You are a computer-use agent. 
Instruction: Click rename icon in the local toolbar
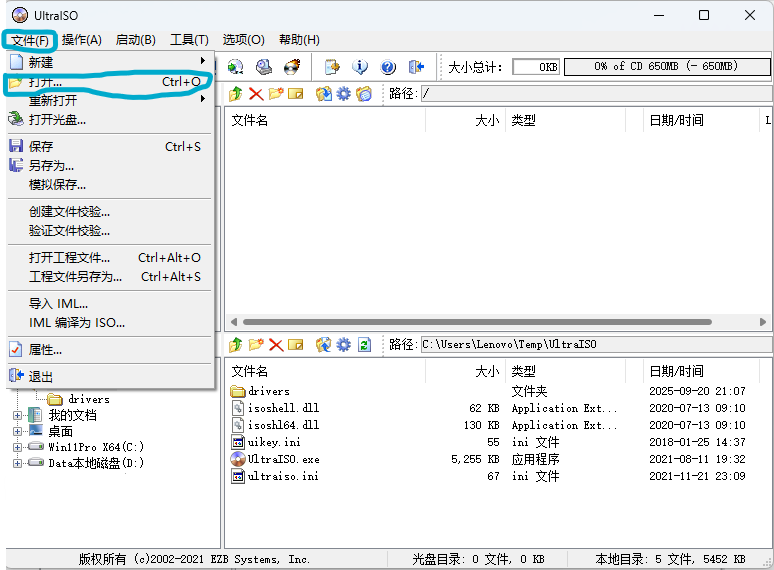pos(296,344)
